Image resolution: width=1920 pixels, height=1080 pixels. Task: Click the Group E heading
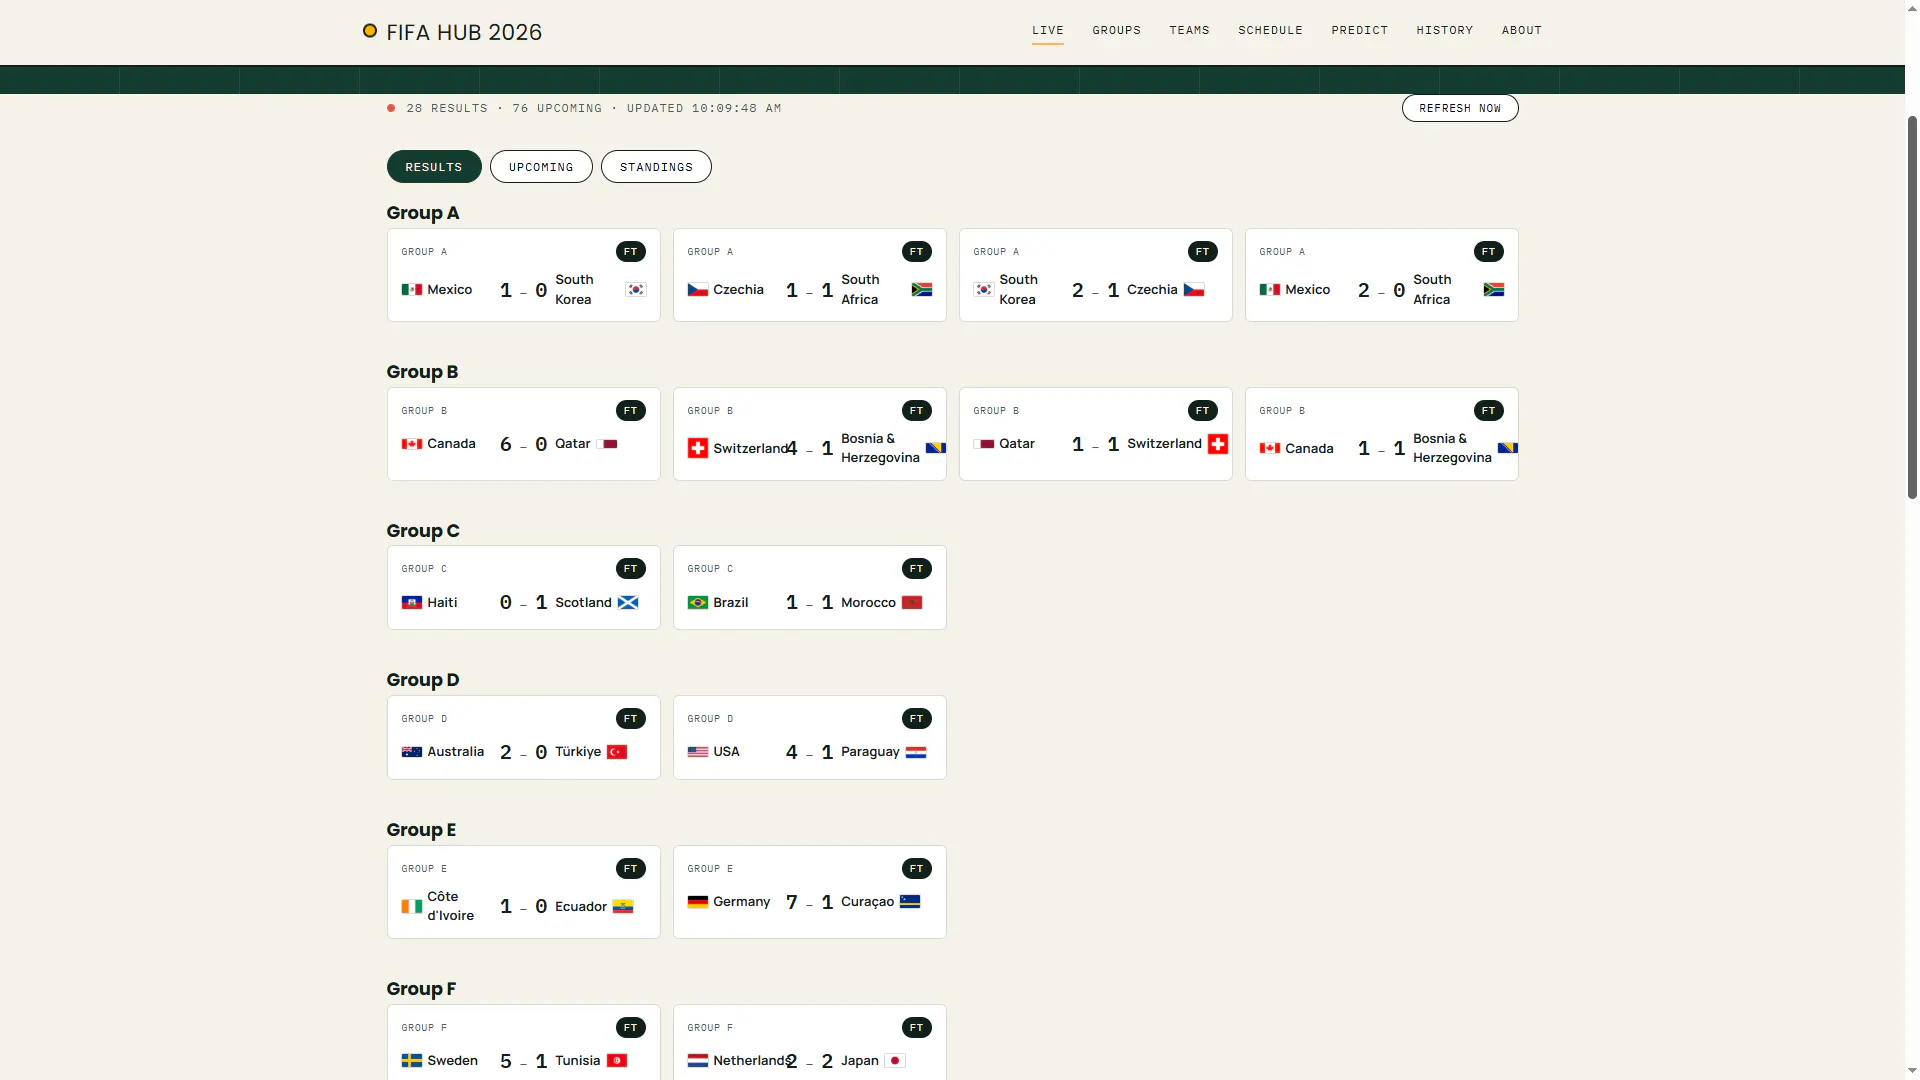(x=421, y=830)
